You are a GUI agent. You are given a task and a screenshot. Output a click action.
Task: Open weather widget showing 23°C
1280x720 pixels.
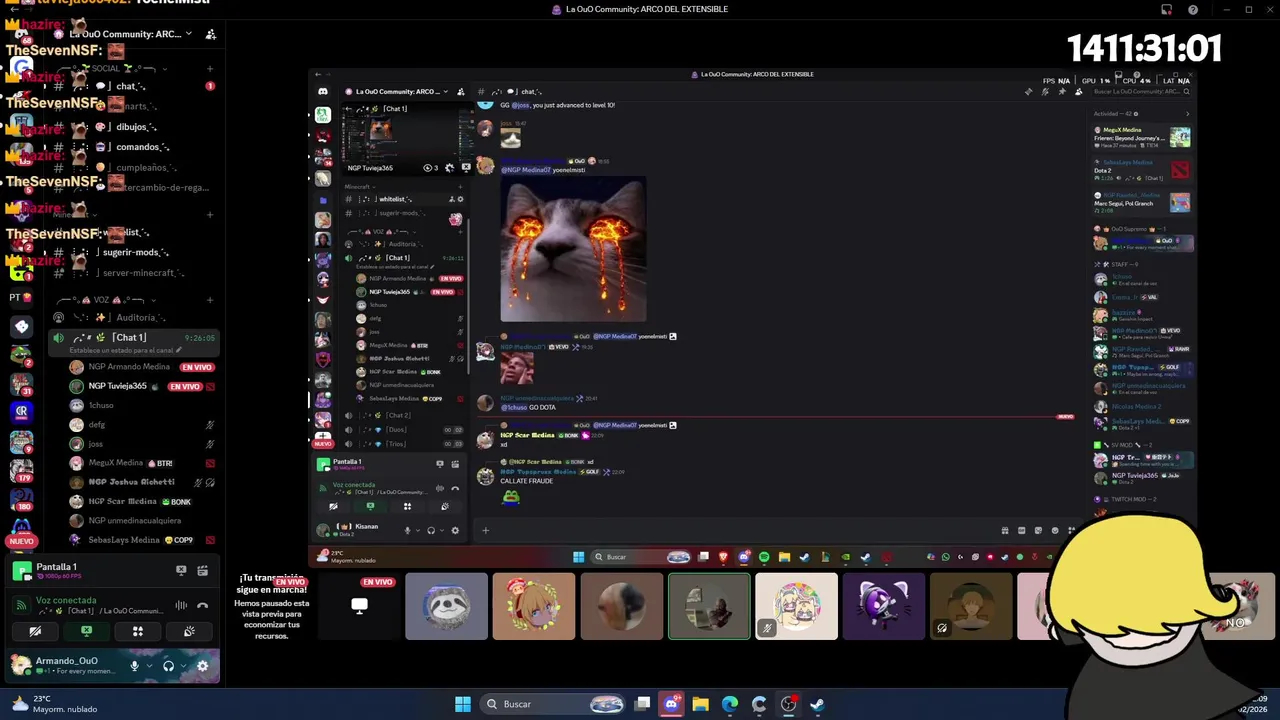tap(55, 704)
